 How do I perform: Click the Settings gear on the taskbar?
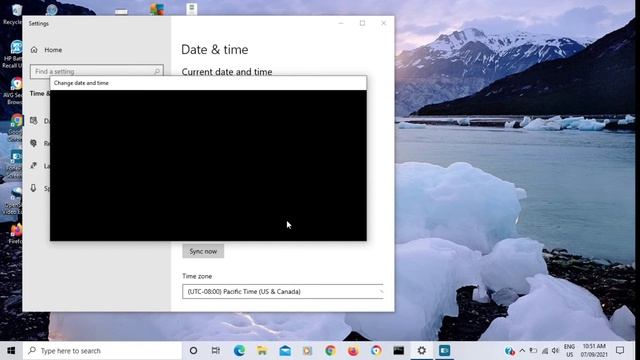point(422,351)
